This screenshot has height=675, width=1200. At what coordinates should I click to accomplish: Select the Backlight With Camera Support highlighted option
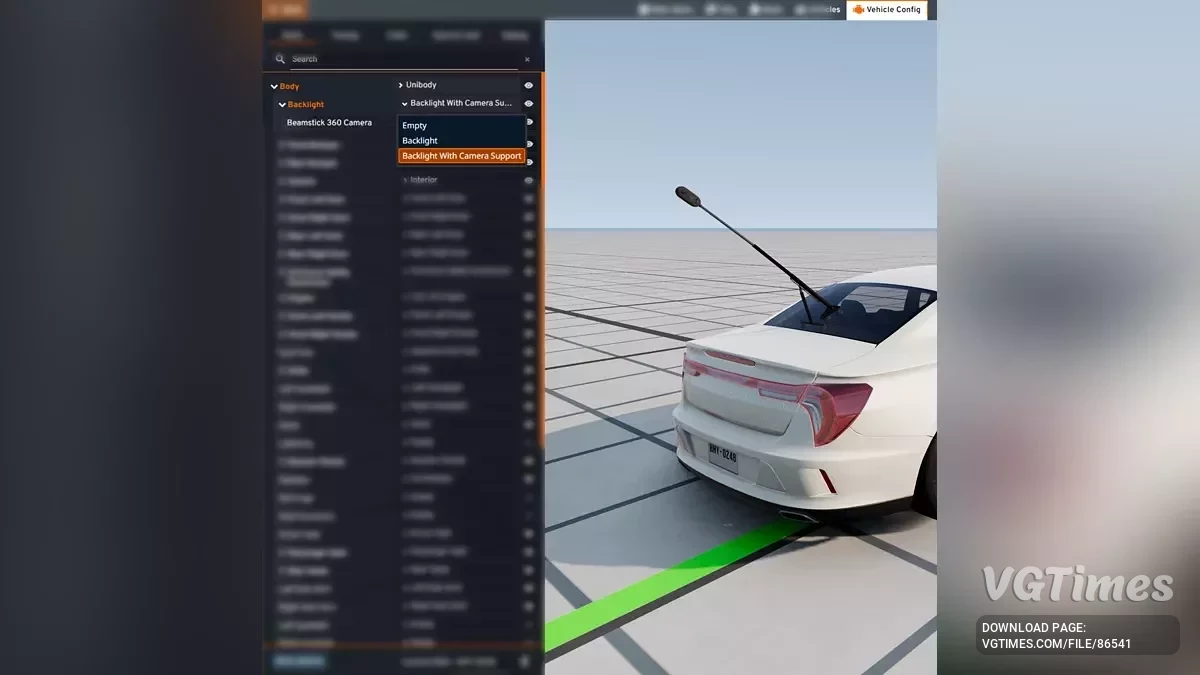point(461,155)
